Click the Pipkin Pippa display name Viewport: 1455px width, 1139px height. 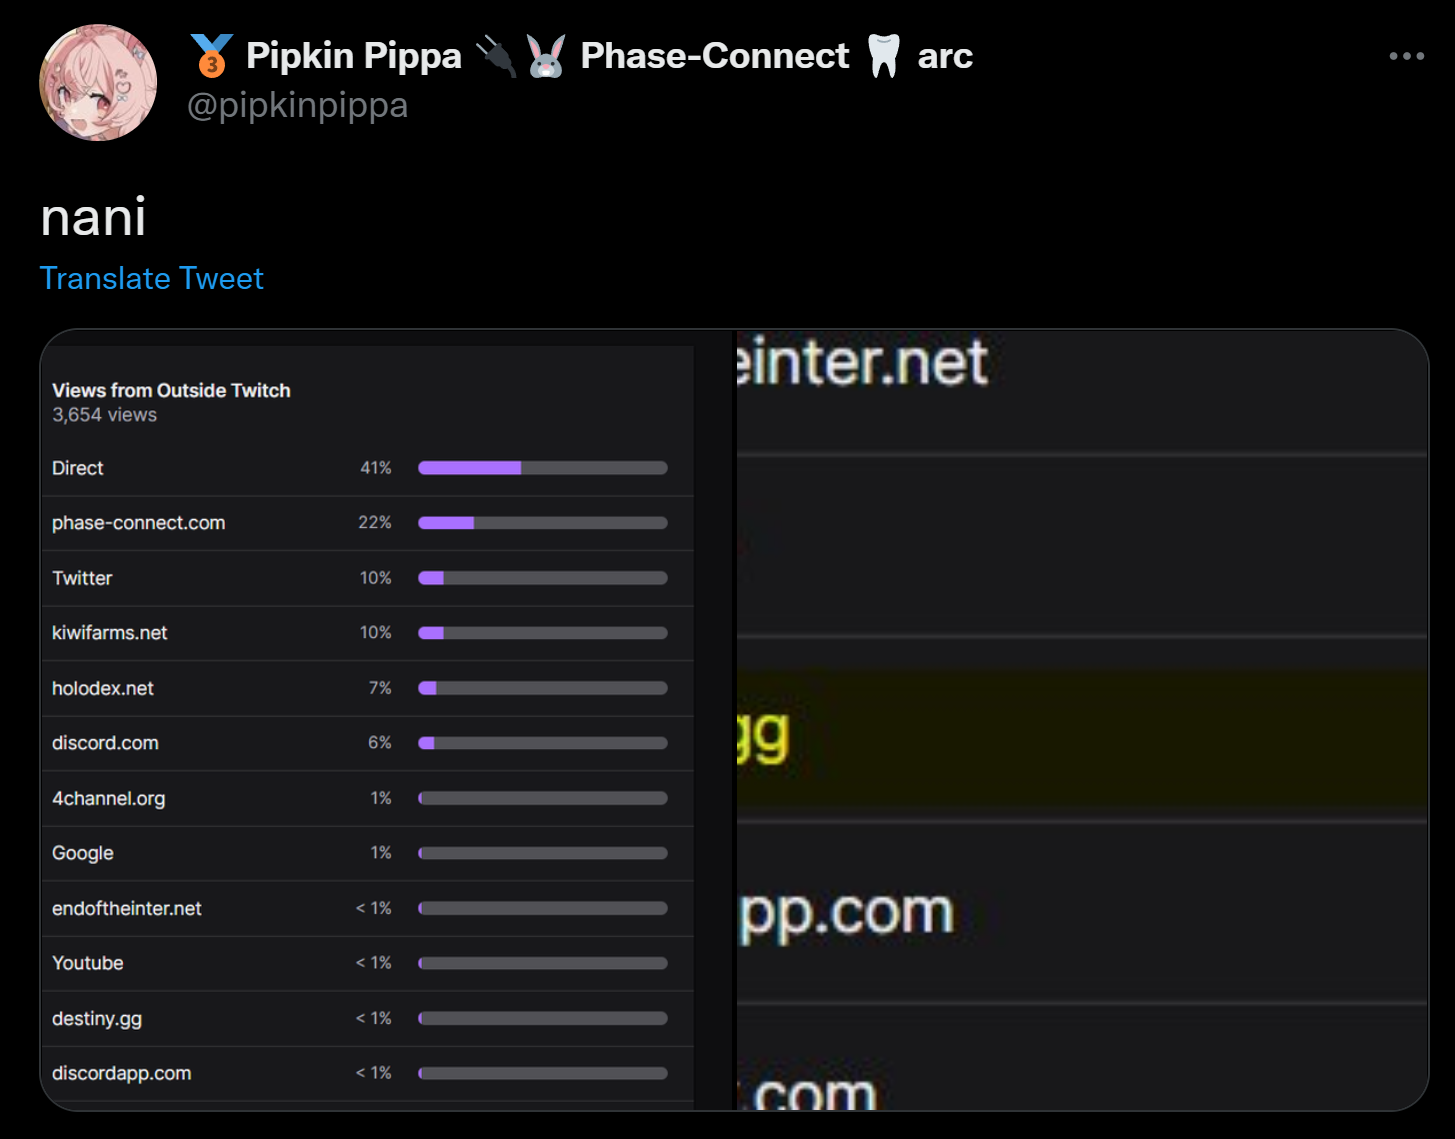click(x=353, y=56)
